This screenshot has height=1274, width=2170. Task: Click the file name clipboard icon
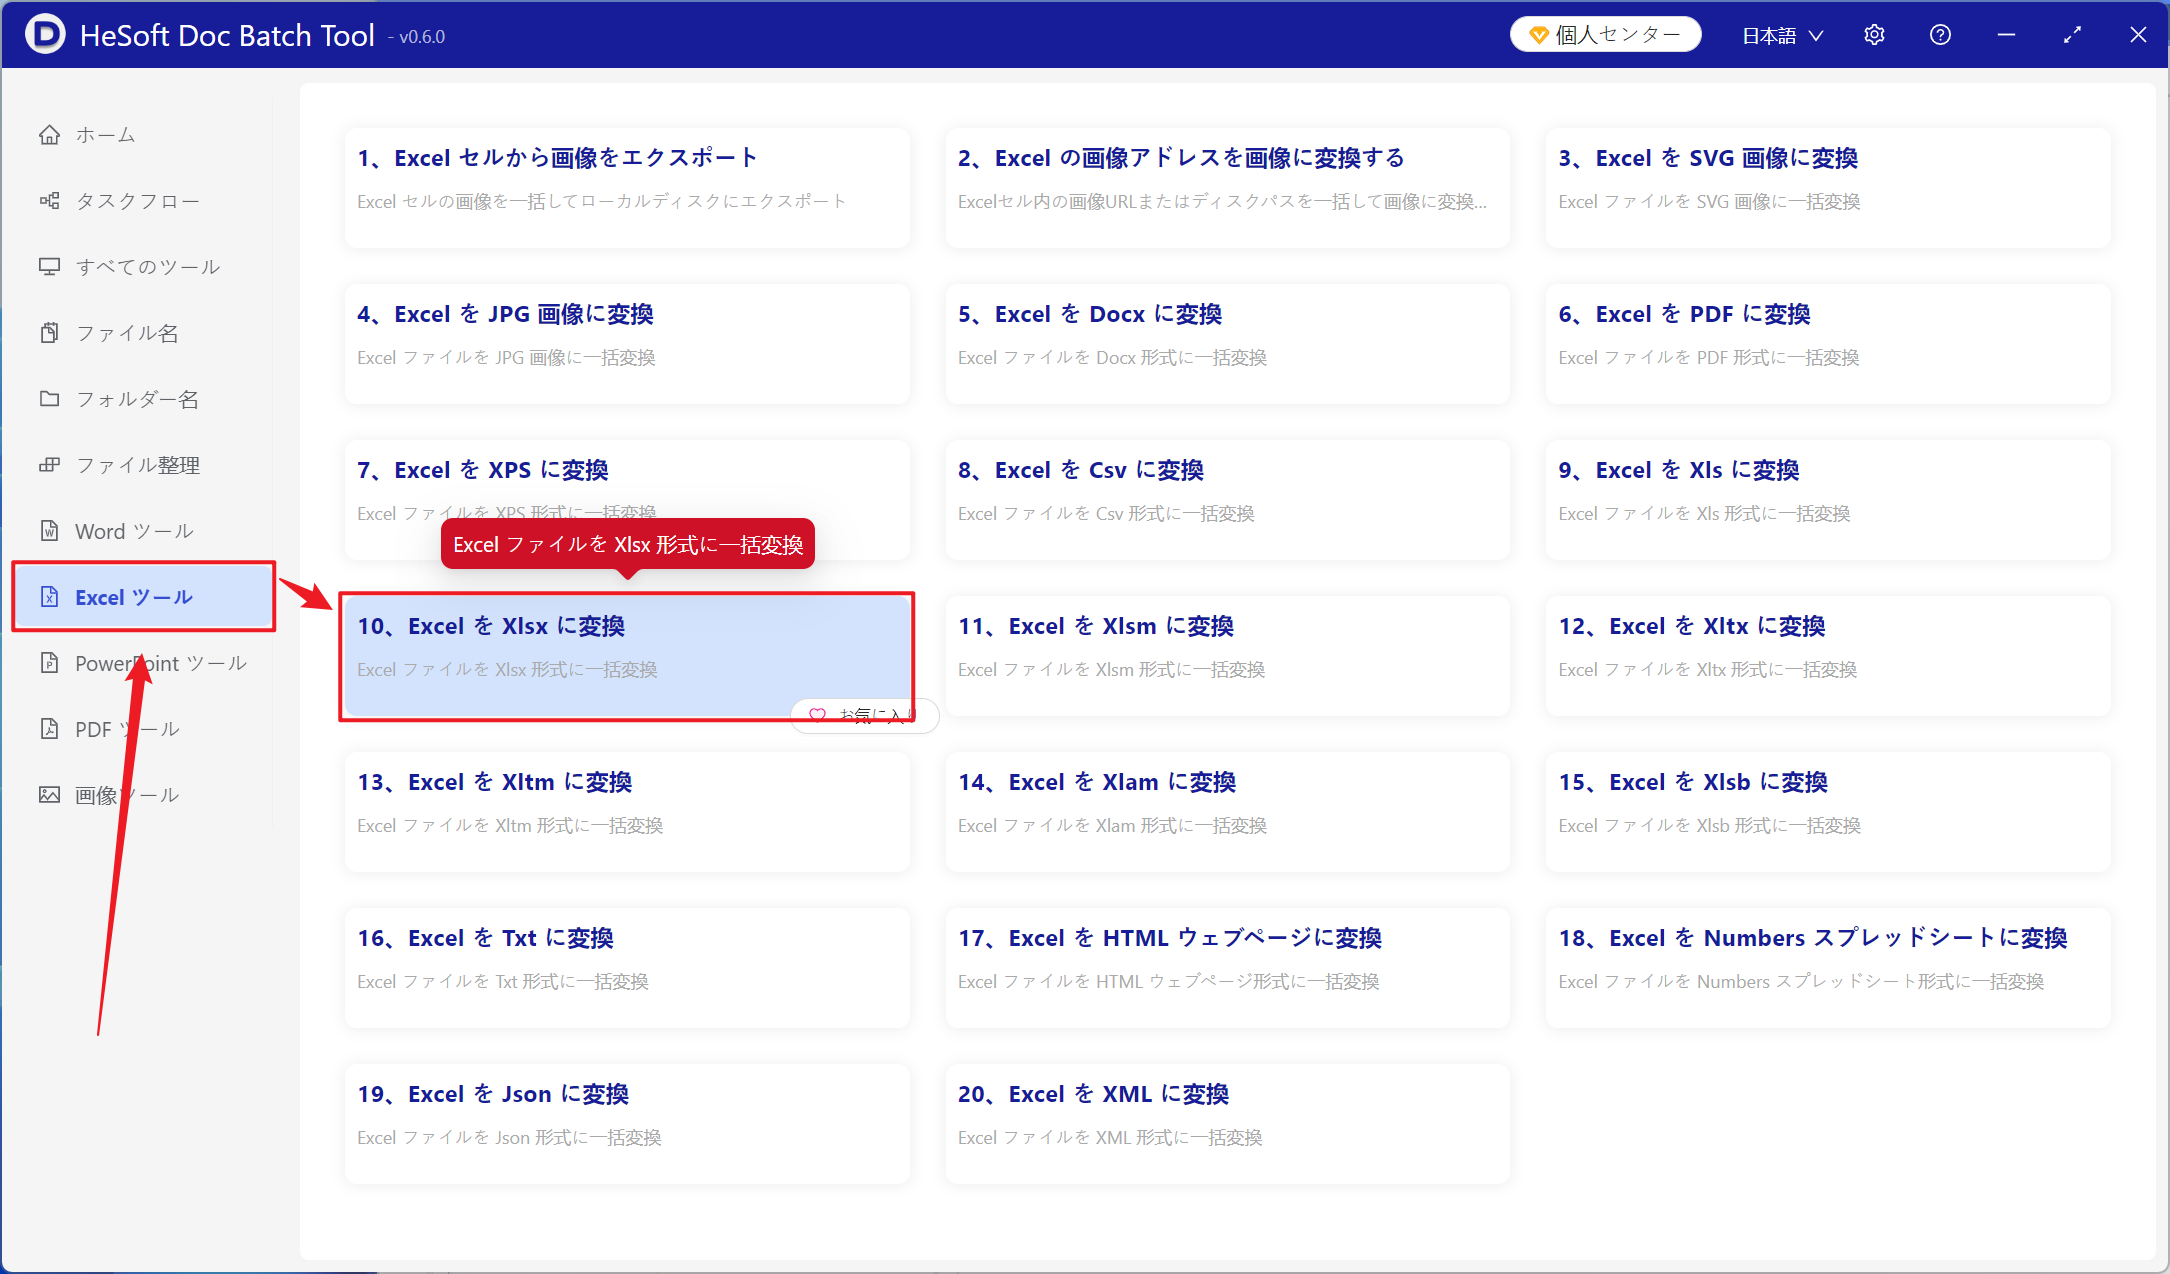click(49, 333)
